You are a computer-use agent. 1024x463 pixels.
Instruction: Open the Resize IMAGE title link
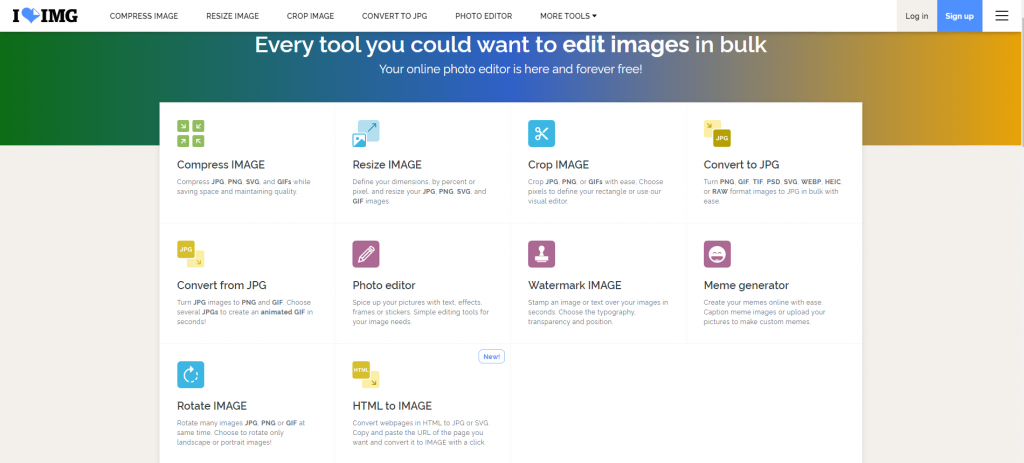coord(387,165)
